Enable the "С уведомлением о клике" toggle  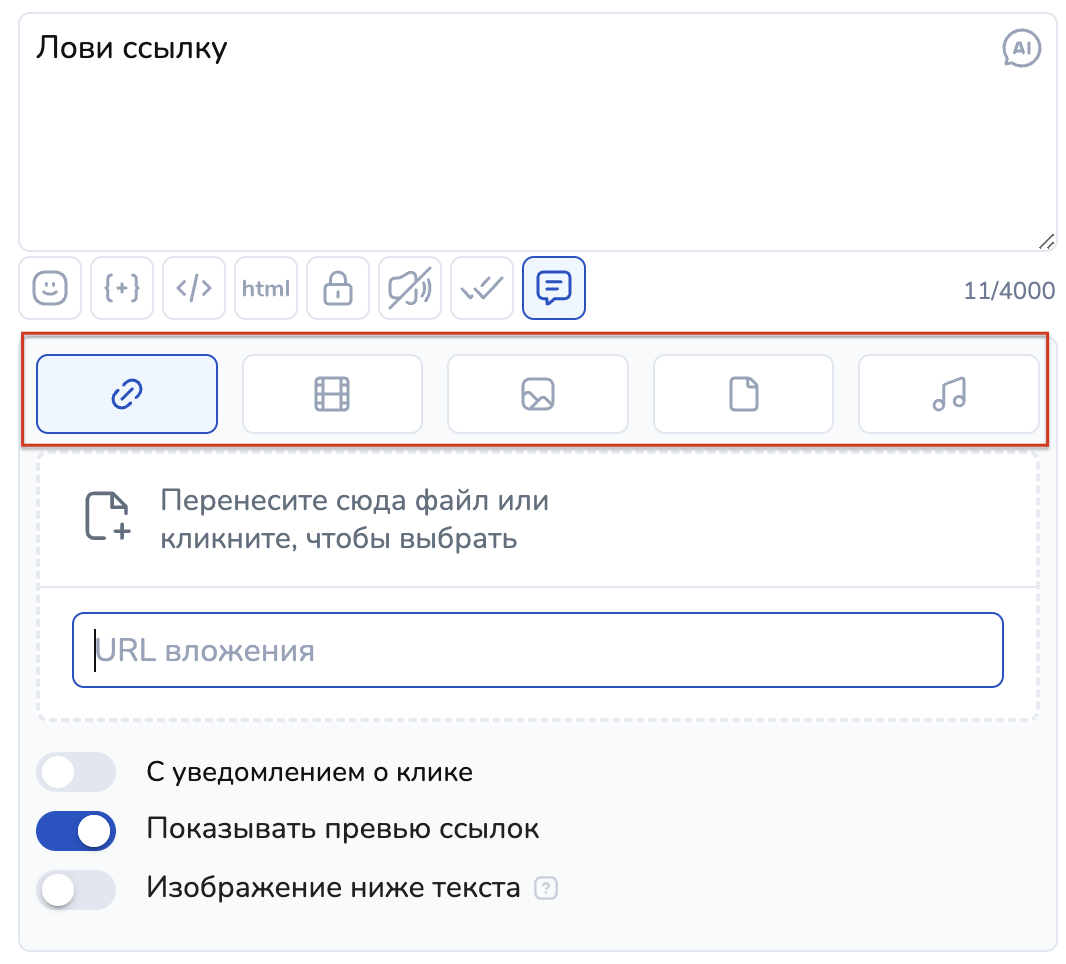pos(76,773)
